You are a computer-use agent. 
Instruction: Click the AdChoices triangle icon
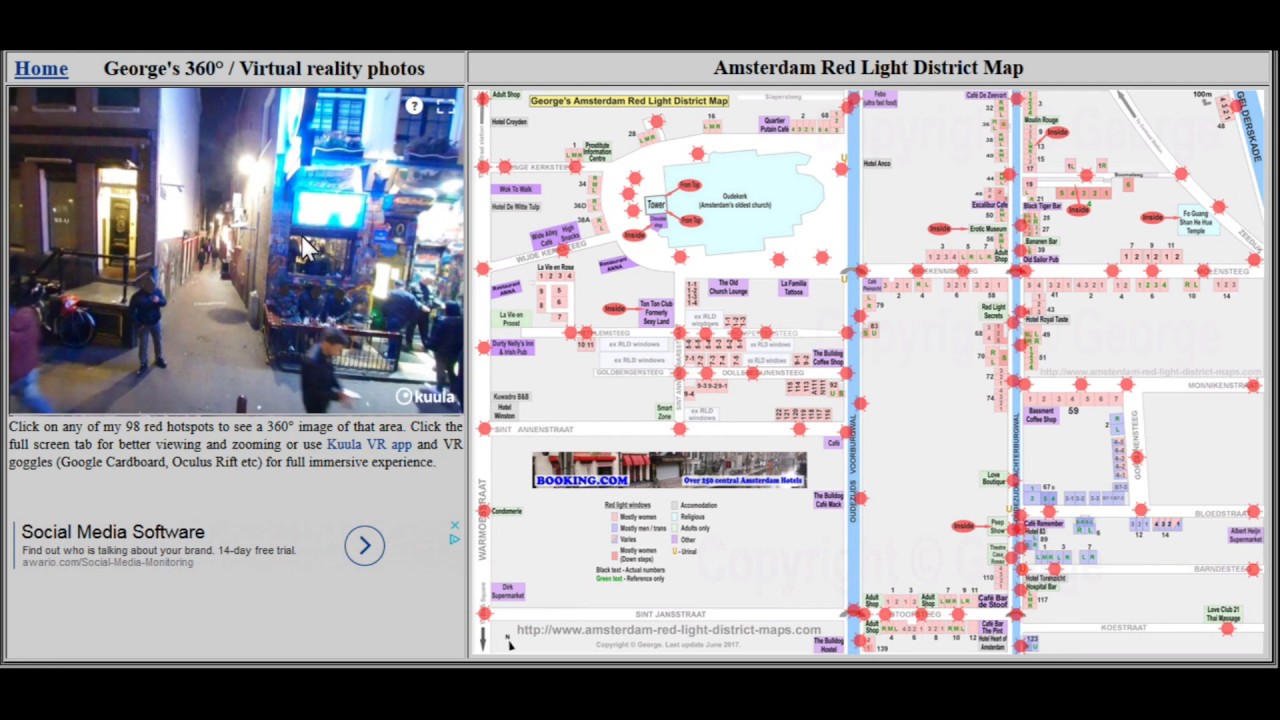tap(455, 539)
